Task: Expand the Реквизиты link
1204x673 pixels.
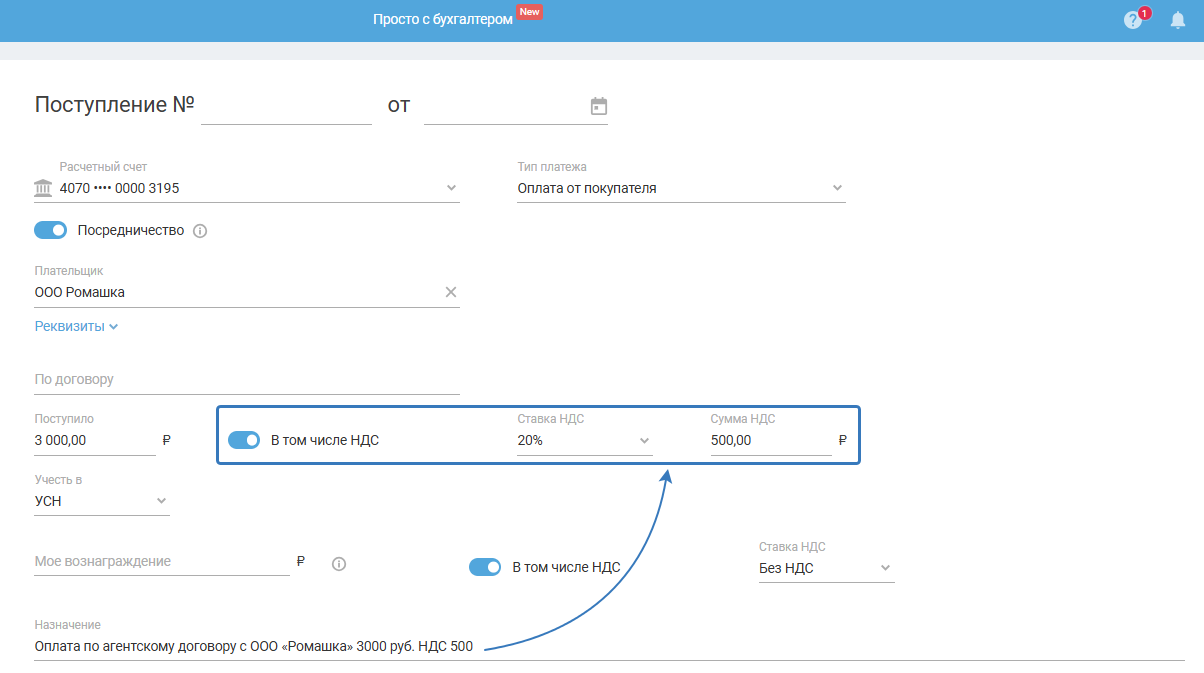Action: coord(77,326)
